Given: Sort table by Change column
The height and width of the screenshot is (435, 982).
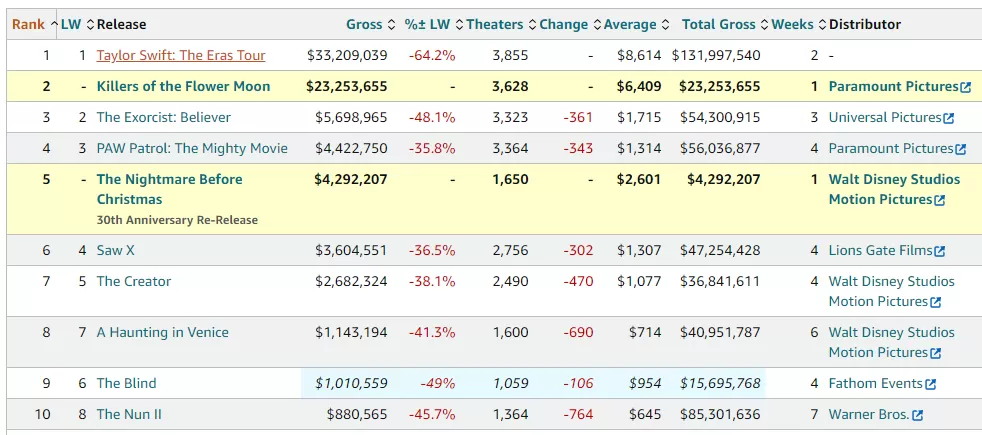Looking at the screenshot, I should 570,24.
